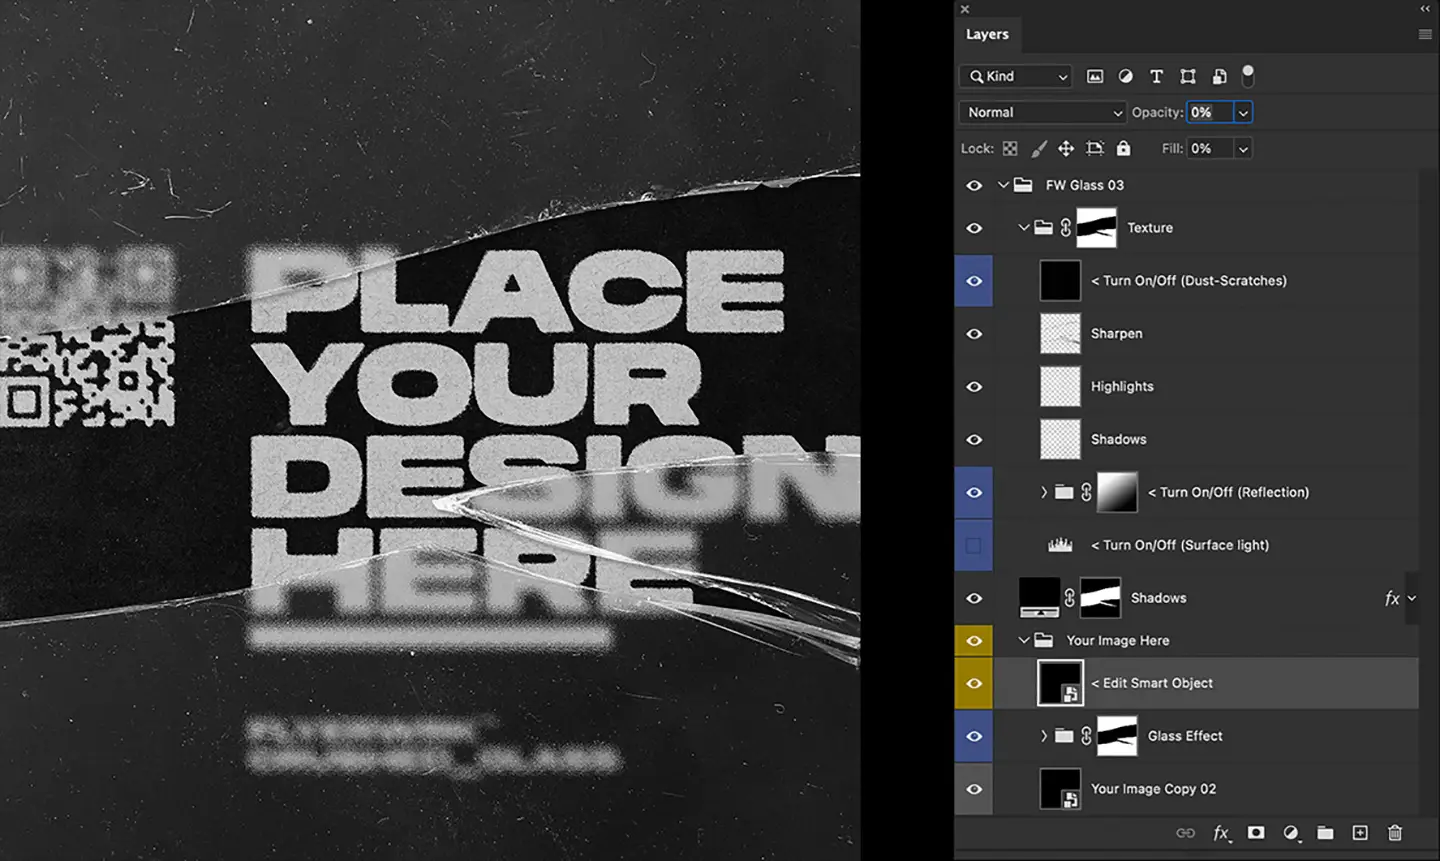Delete layer trash icon
1440x861 pixels.
(1395, 833)
